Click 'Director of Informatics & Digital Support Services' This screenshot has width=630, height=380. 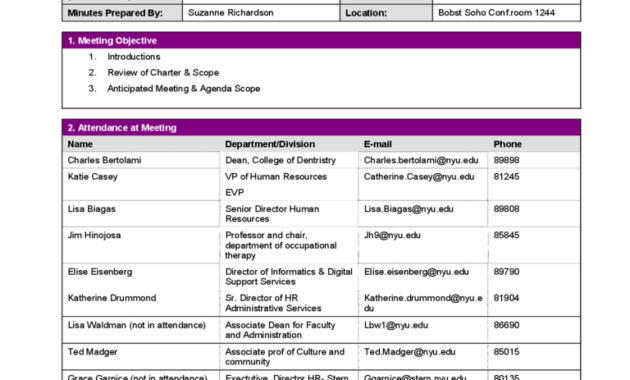click(x=288, y=277)
